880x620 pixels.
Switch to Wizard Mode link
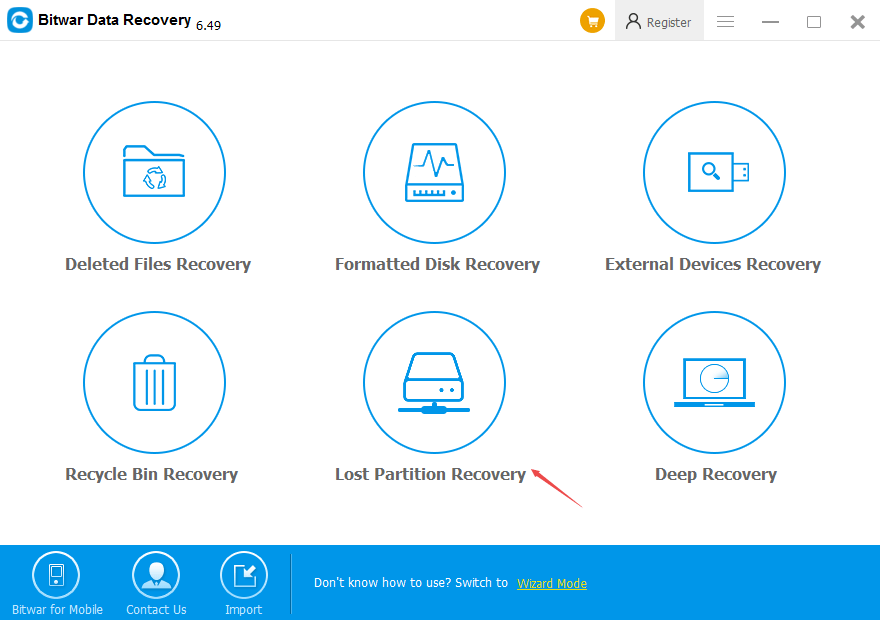(x=552, y=584)
